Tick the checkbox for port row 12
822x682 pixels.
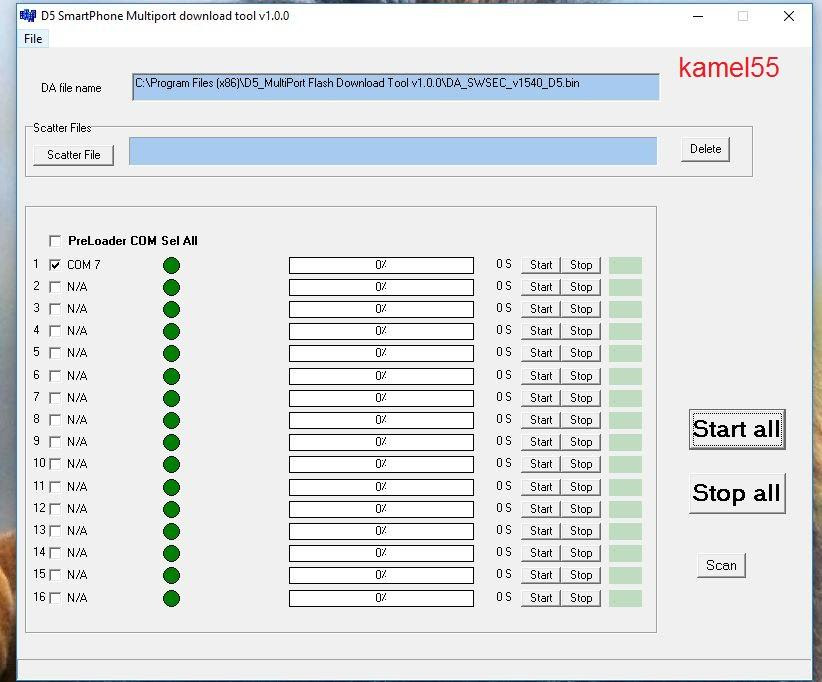tap(55, 509)
